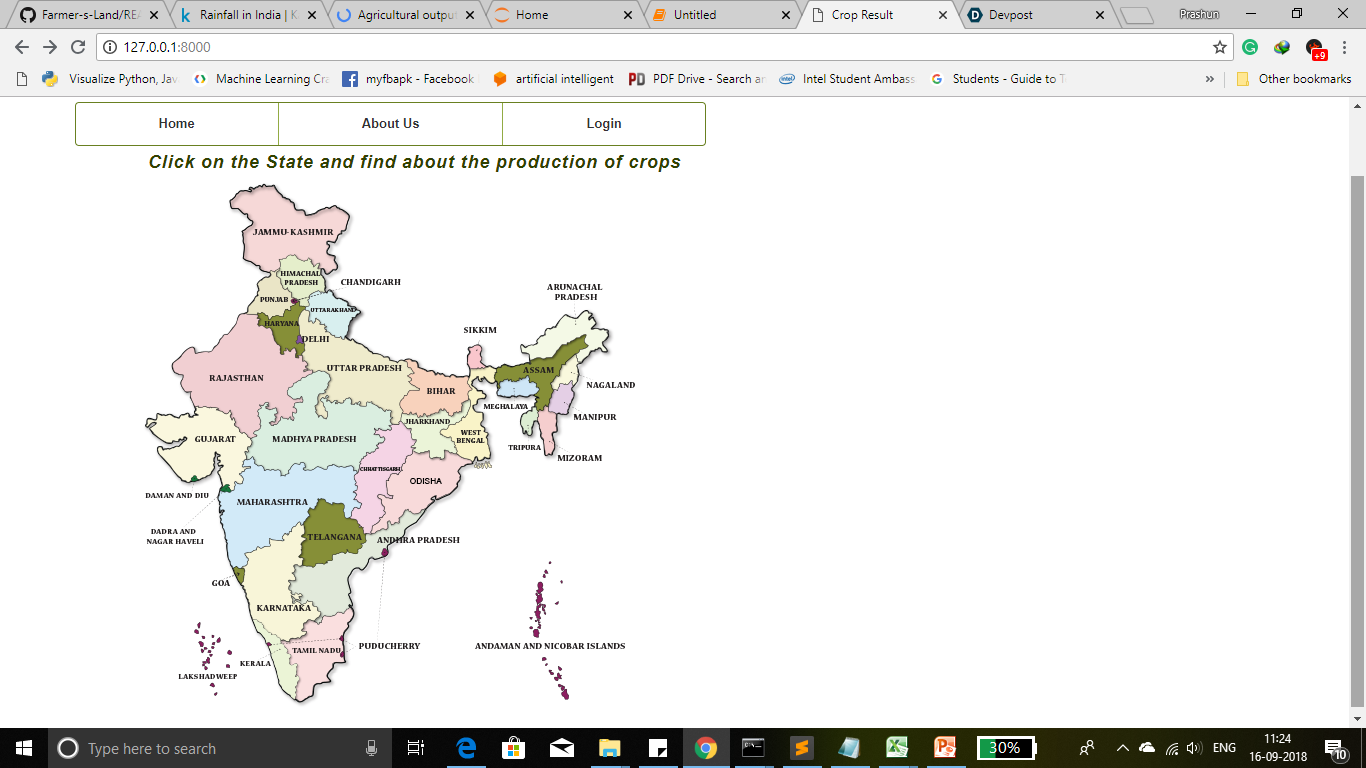Viewport: 1366px width, 768px height.
Task: Open Excel from the taskbar
Action: [x=897, y=747]
